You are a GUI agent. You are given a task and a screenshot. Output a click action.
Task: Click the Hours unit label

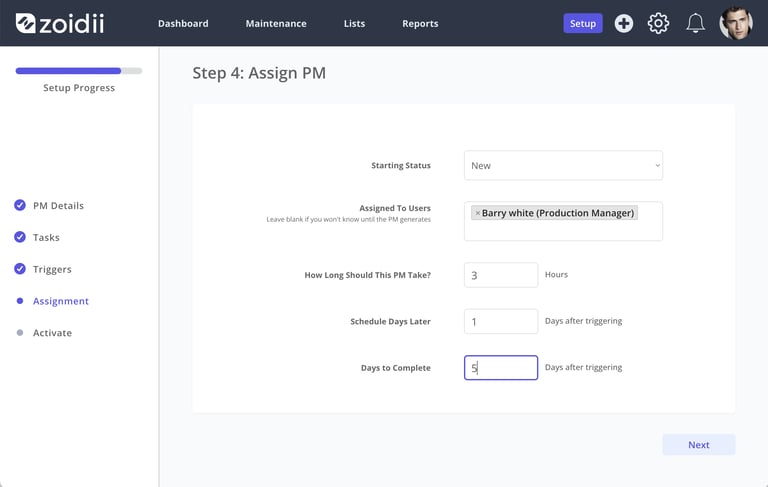556,274
